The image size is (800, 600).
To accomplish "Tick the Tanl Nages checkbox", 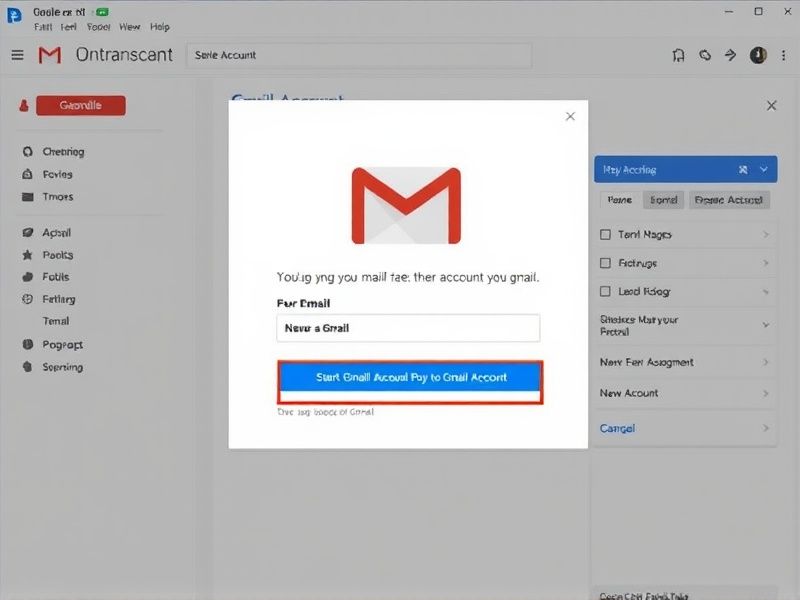I will tap(605, 234).
